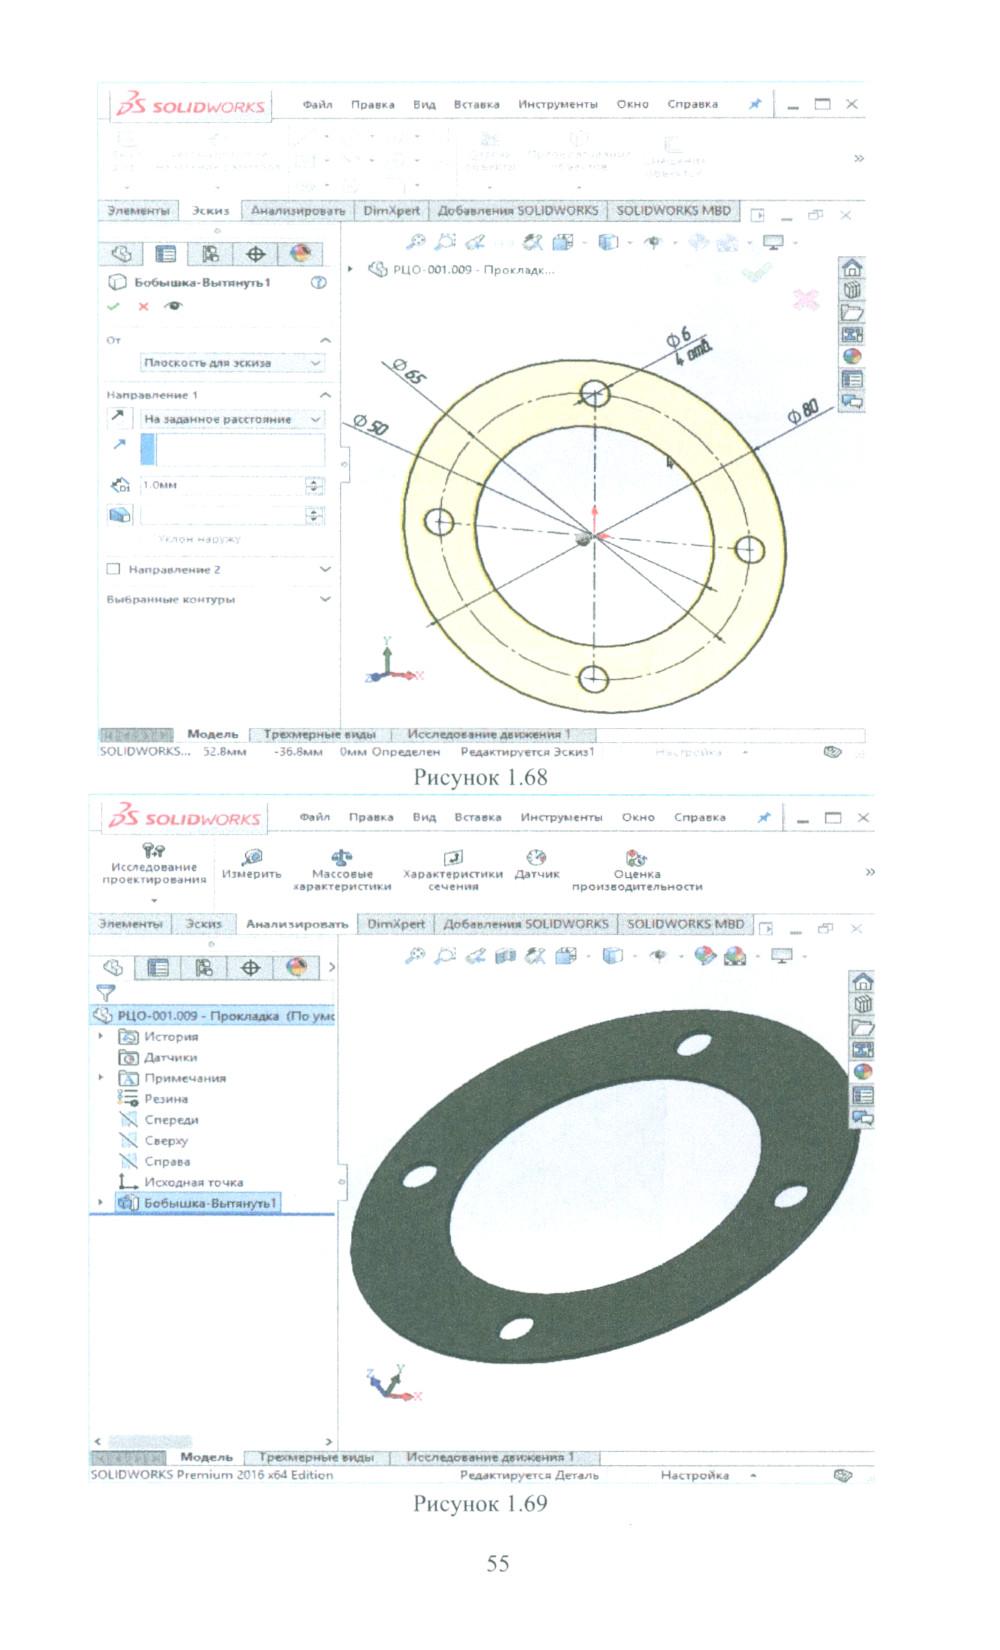1000x1650 pixels.
Task: Click green checkmark to accept Boss-Extrude
Action: (114, 307)
